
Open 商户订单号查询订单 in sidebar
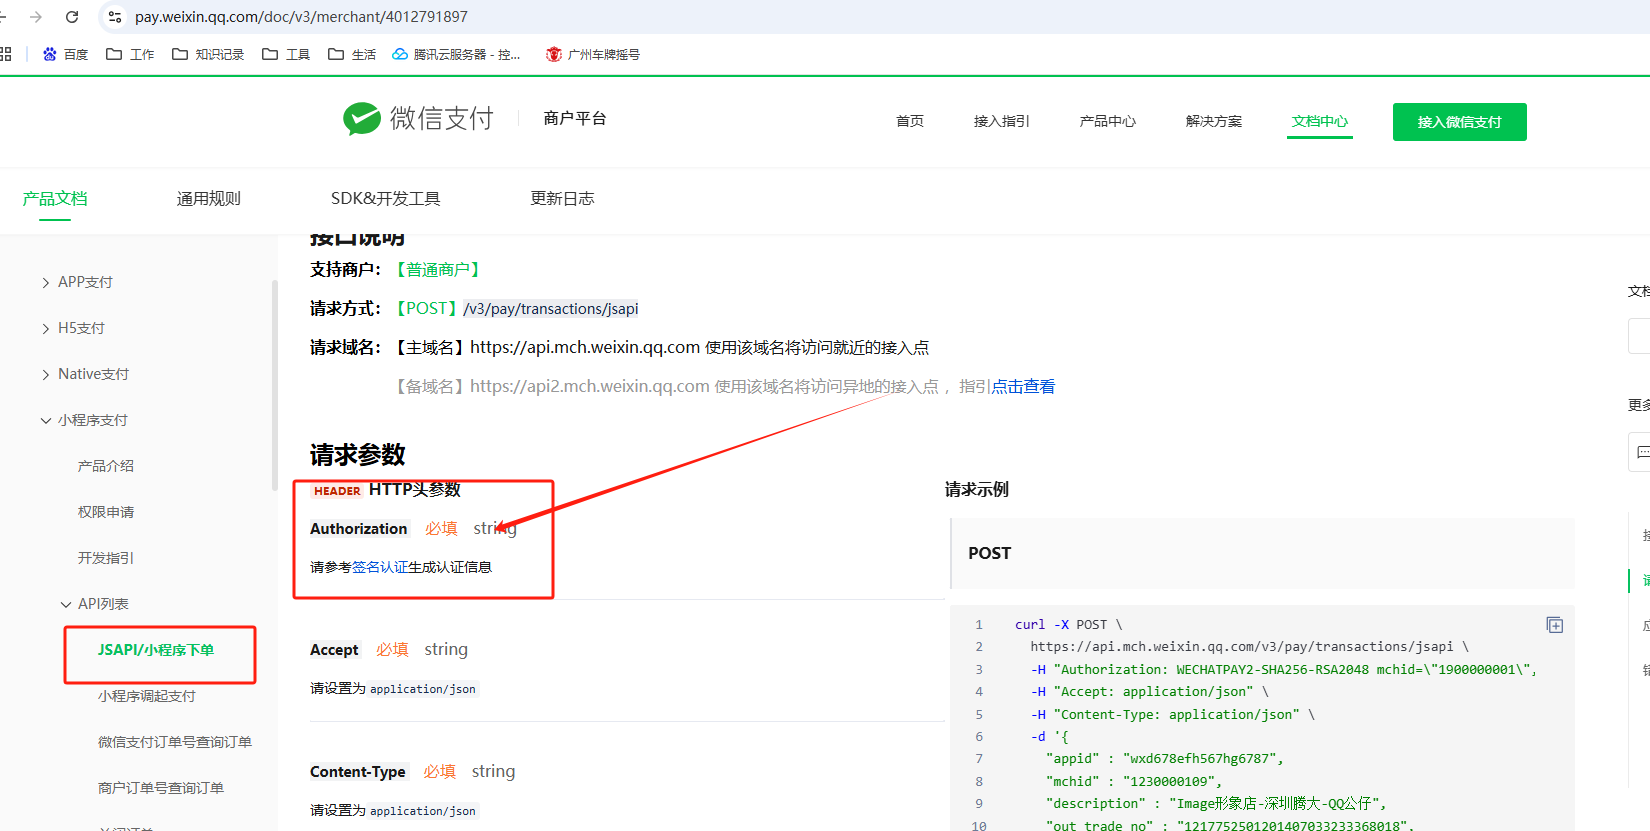tap(161, 788)
